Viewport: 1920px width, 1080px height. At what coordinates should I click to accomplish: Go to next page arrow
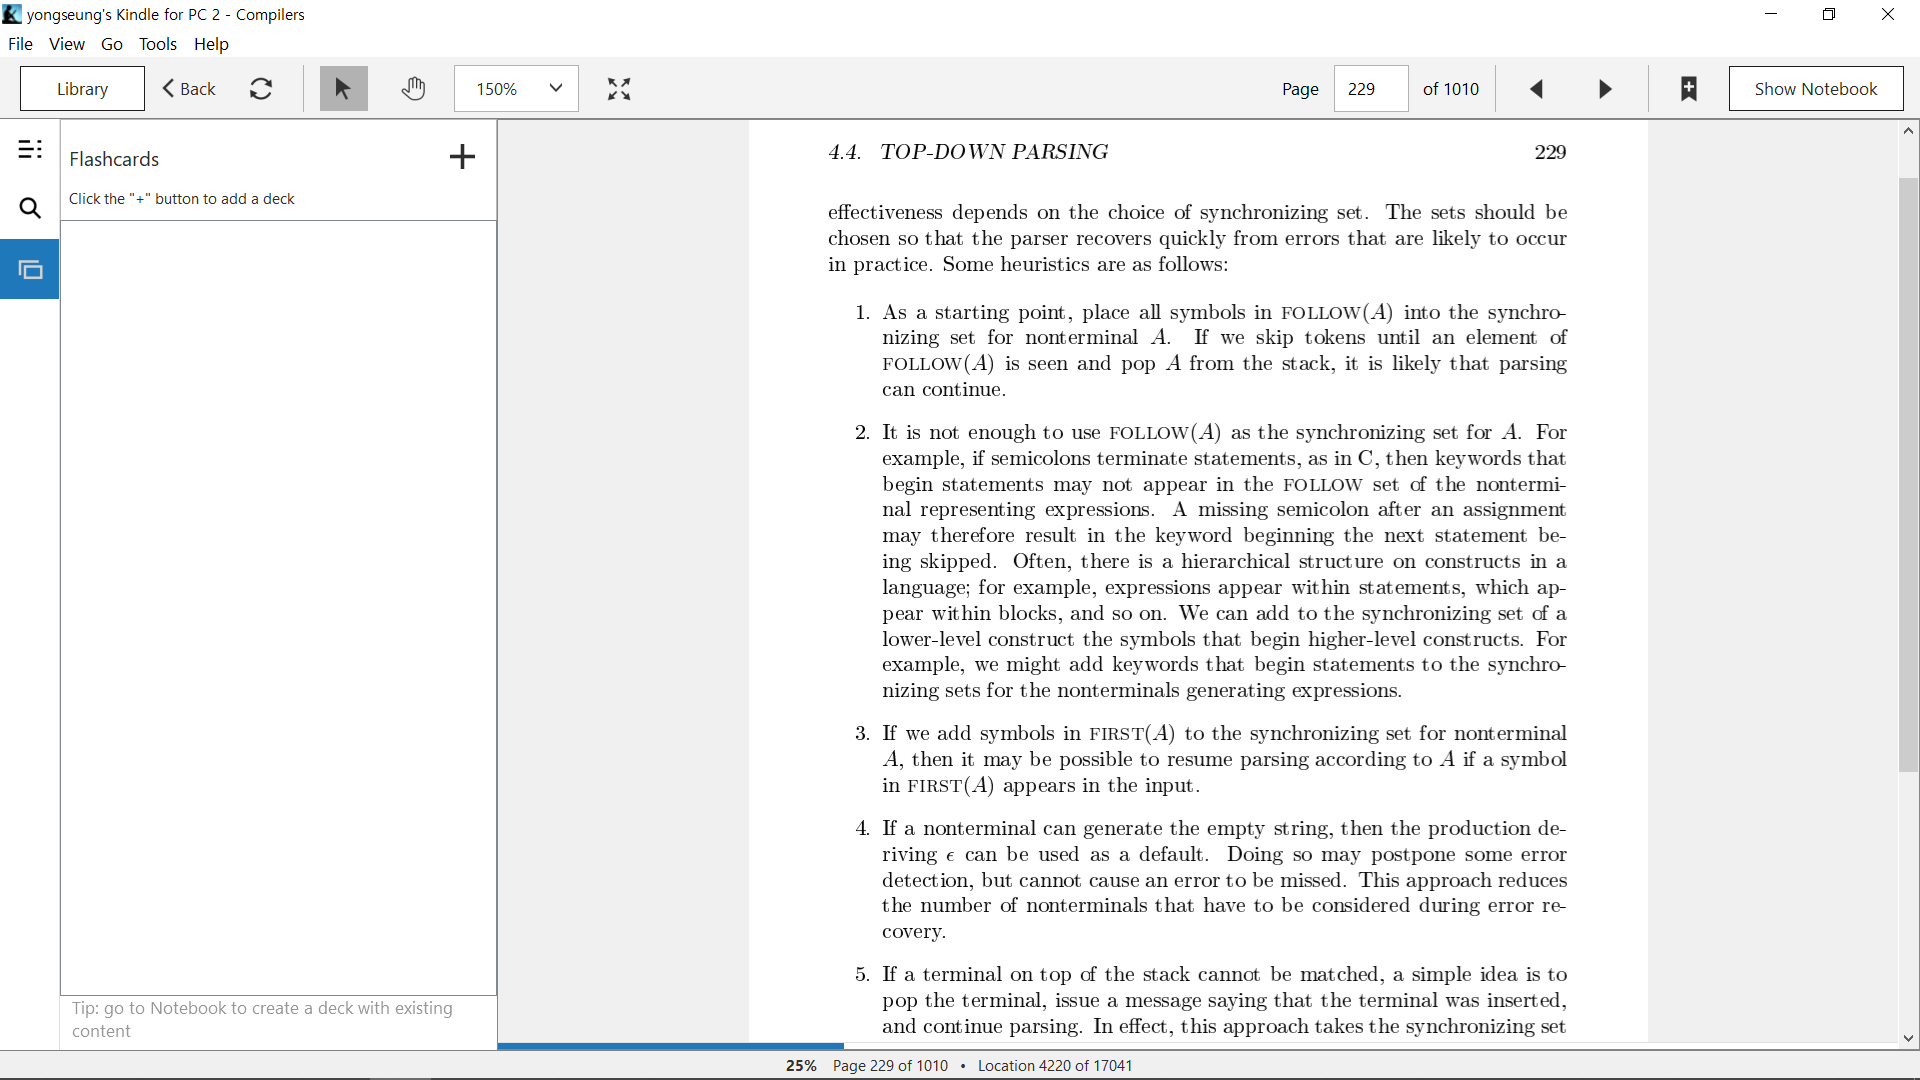click(1605, 89)
